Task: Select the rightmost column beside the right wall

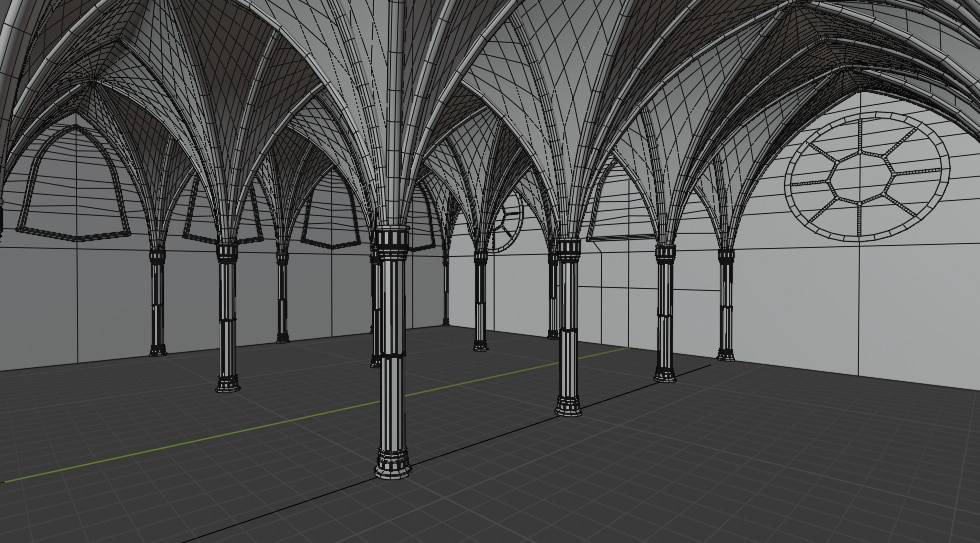Action: pyautogui.click(x=726, y=304)
